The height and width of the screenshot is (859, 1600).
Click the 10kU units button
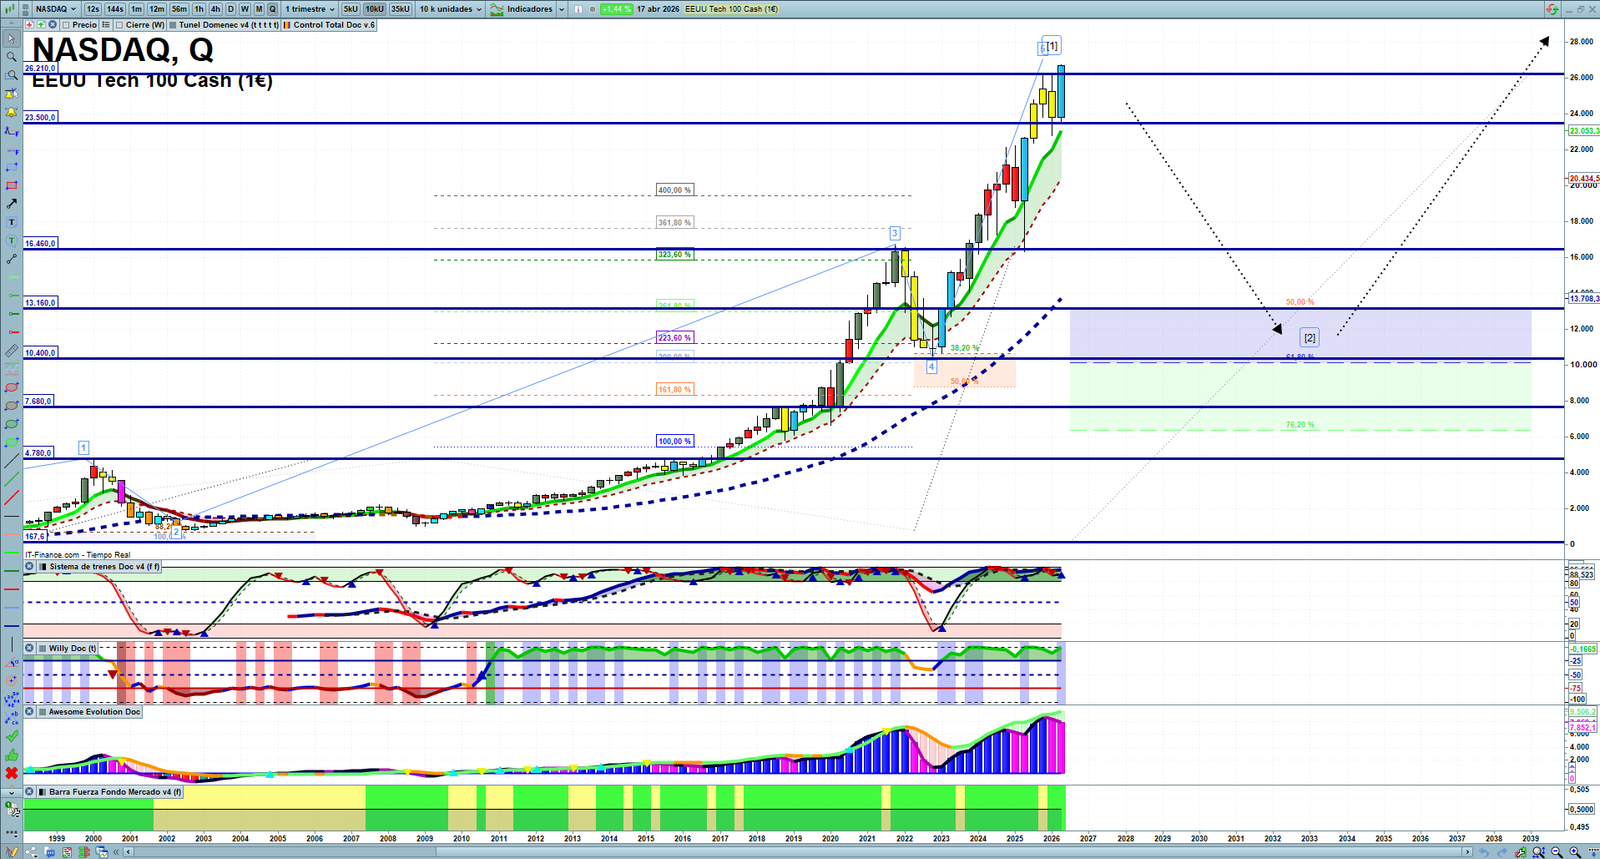[374, 9]
